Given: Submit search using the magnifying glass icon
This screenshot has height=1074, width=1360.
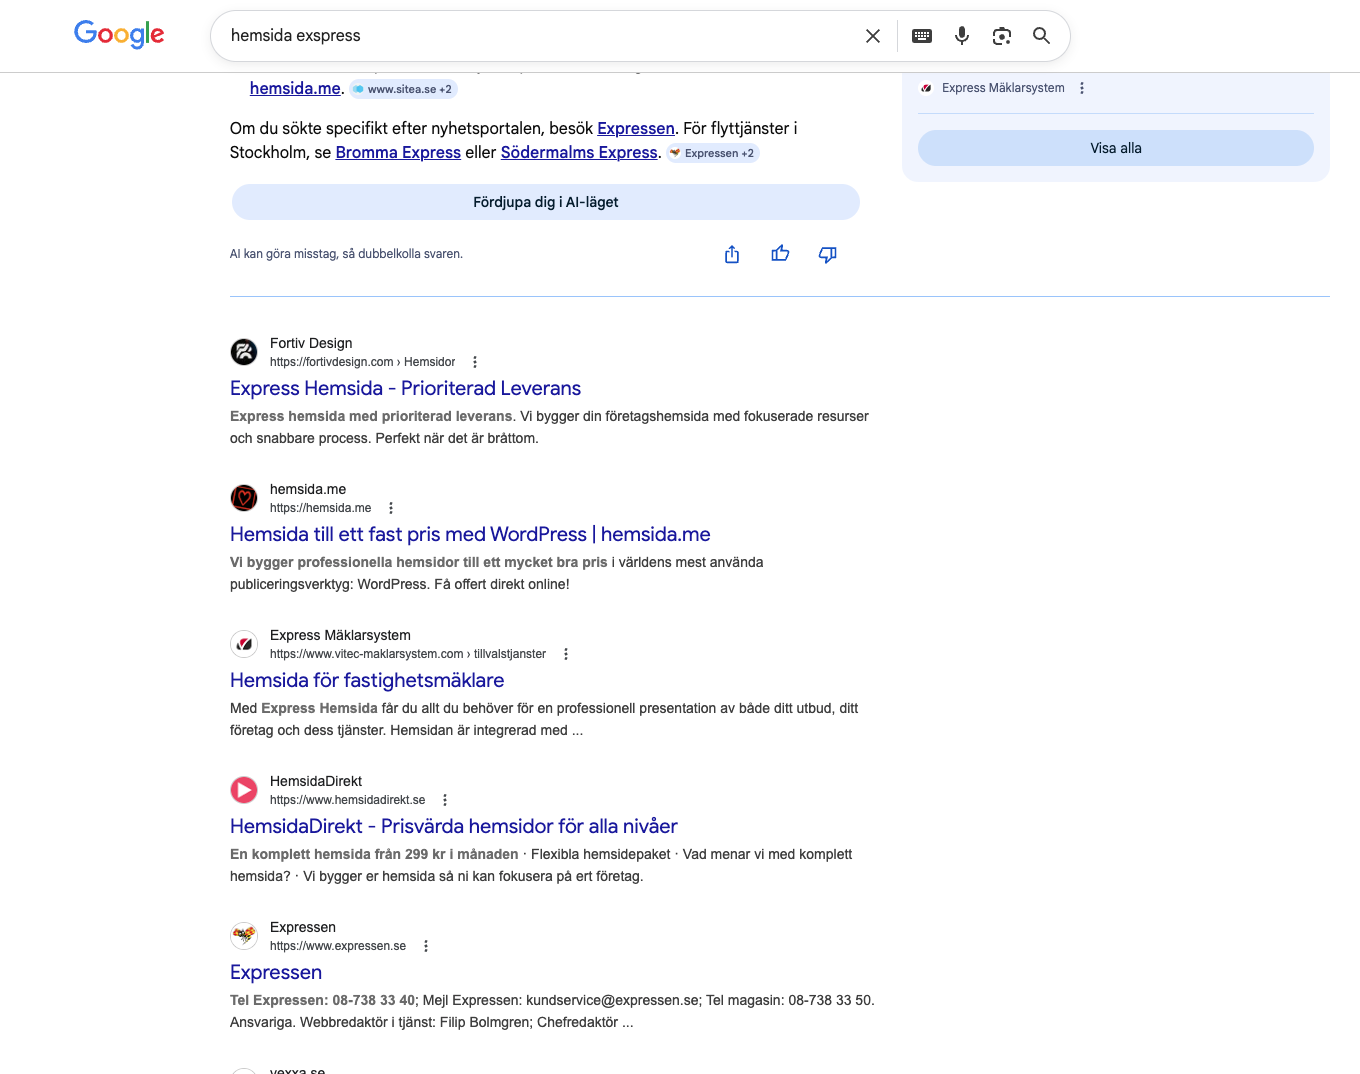Looking at the screenshot, I should [1041, 36].
